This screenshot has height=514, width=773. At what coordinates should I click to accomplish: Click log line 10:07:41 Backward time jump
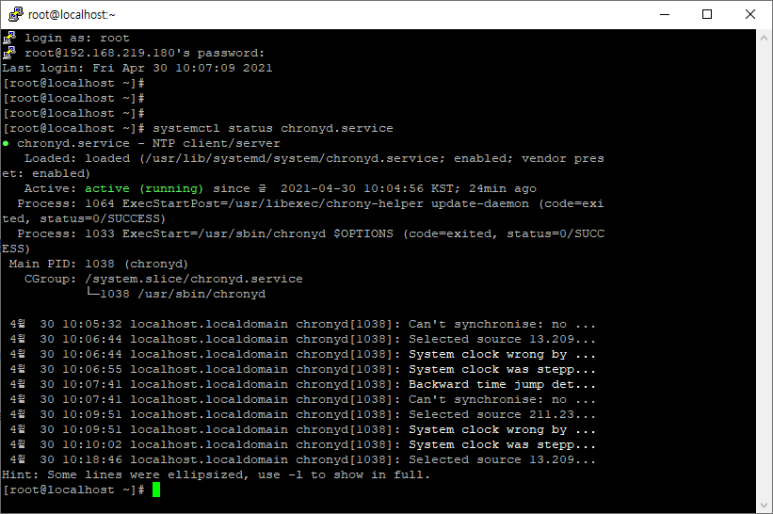pos(303,384)
